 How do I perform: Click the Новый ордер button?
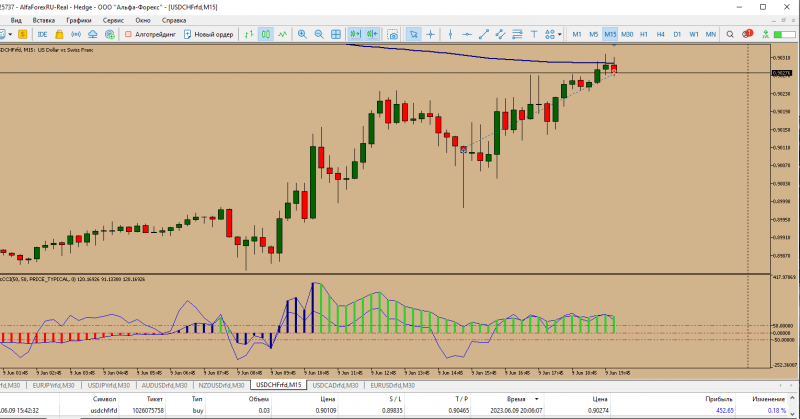pos(208,34)
